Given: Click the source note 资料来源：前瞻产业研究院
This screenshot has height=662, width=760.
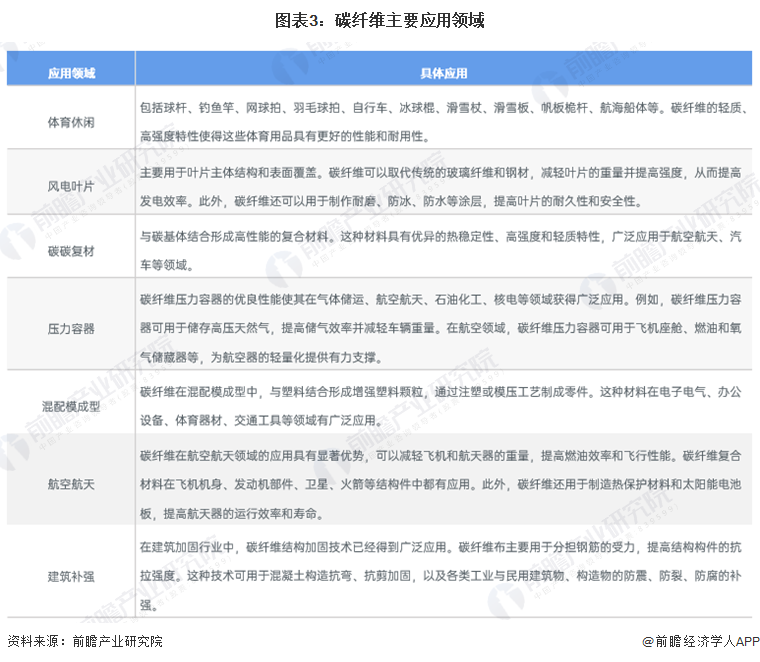Looking at the screenshot, I should tap(85, 641).
